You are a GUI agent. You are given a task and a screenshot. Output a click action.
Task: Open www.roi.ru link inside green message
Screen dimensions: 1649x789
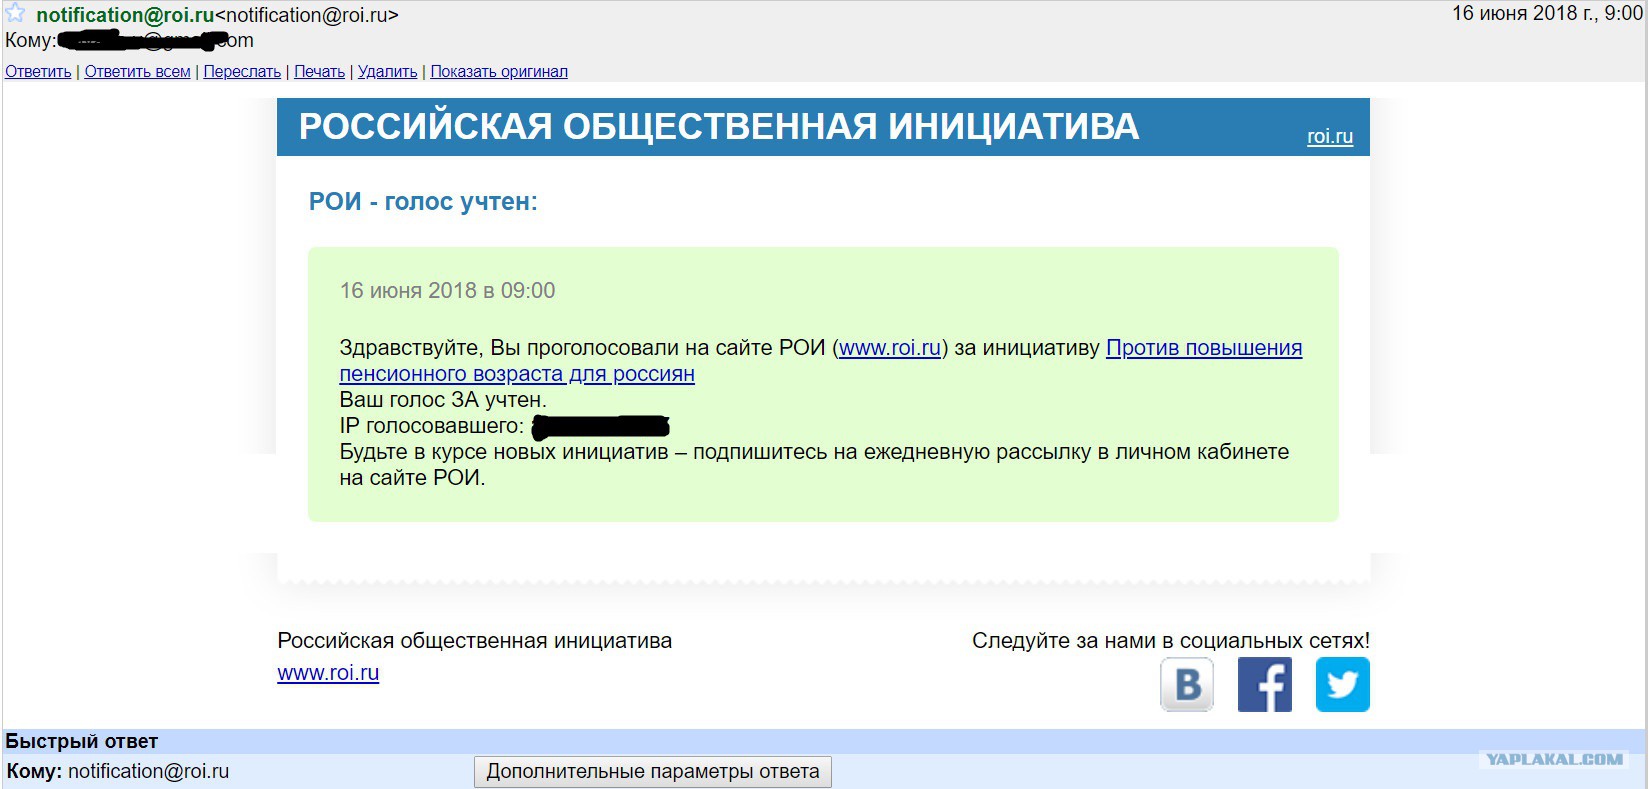[890, 348]
